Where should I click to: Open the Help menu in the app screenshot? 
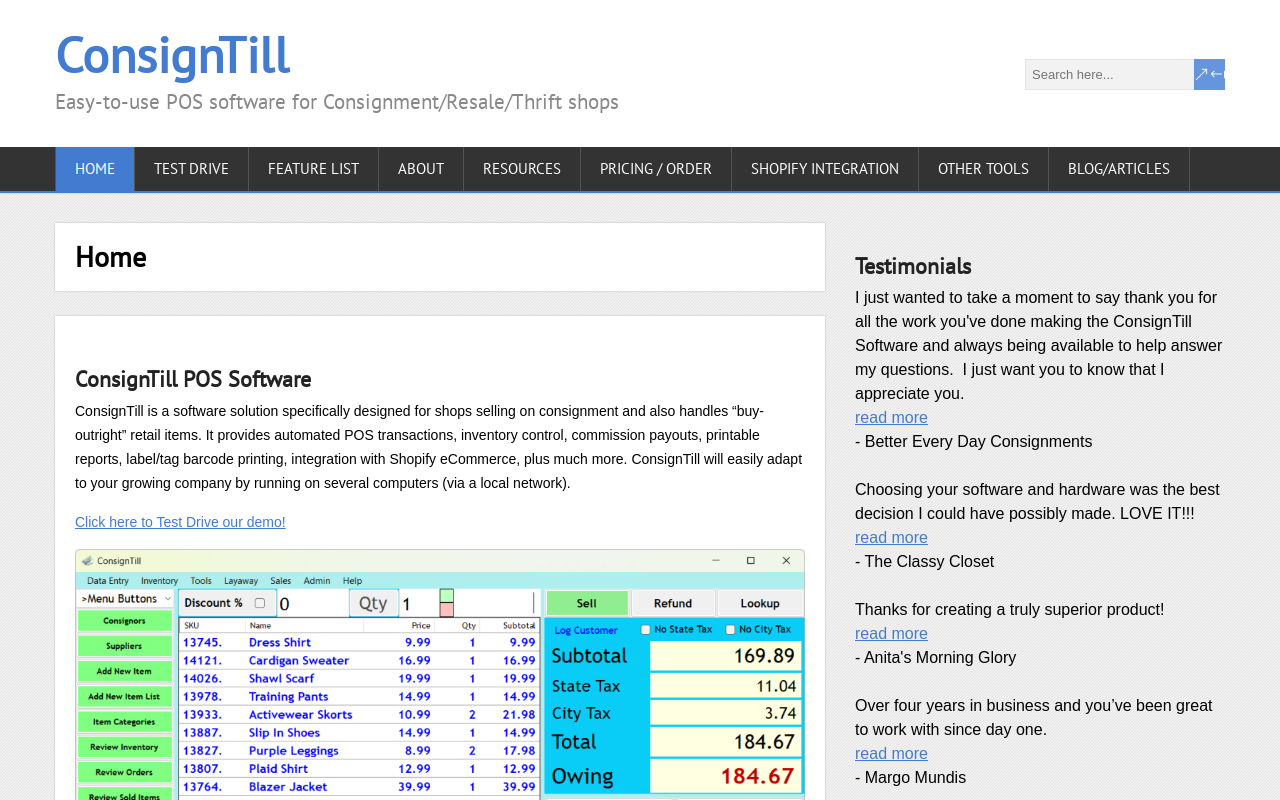[x=353, y=580]
